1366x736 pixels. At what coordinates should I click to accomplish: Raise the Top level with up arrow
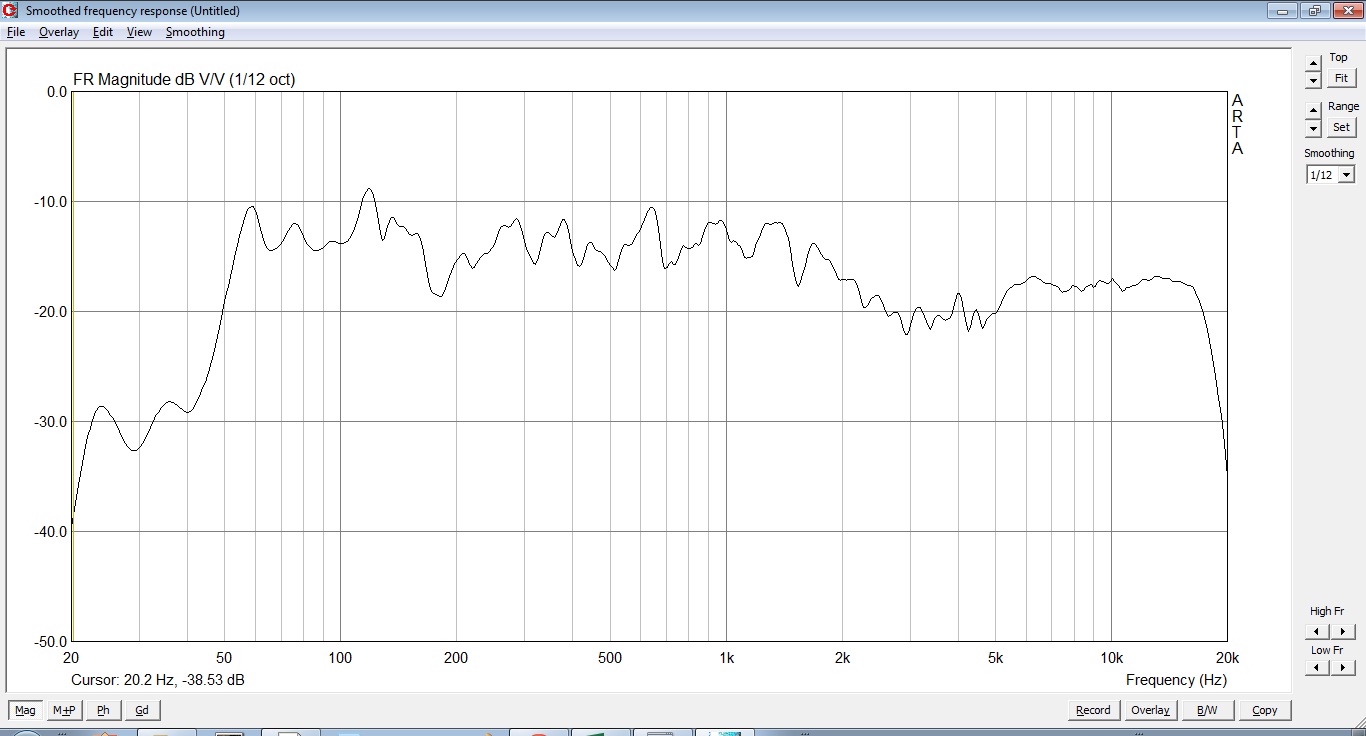(1313, 63)
